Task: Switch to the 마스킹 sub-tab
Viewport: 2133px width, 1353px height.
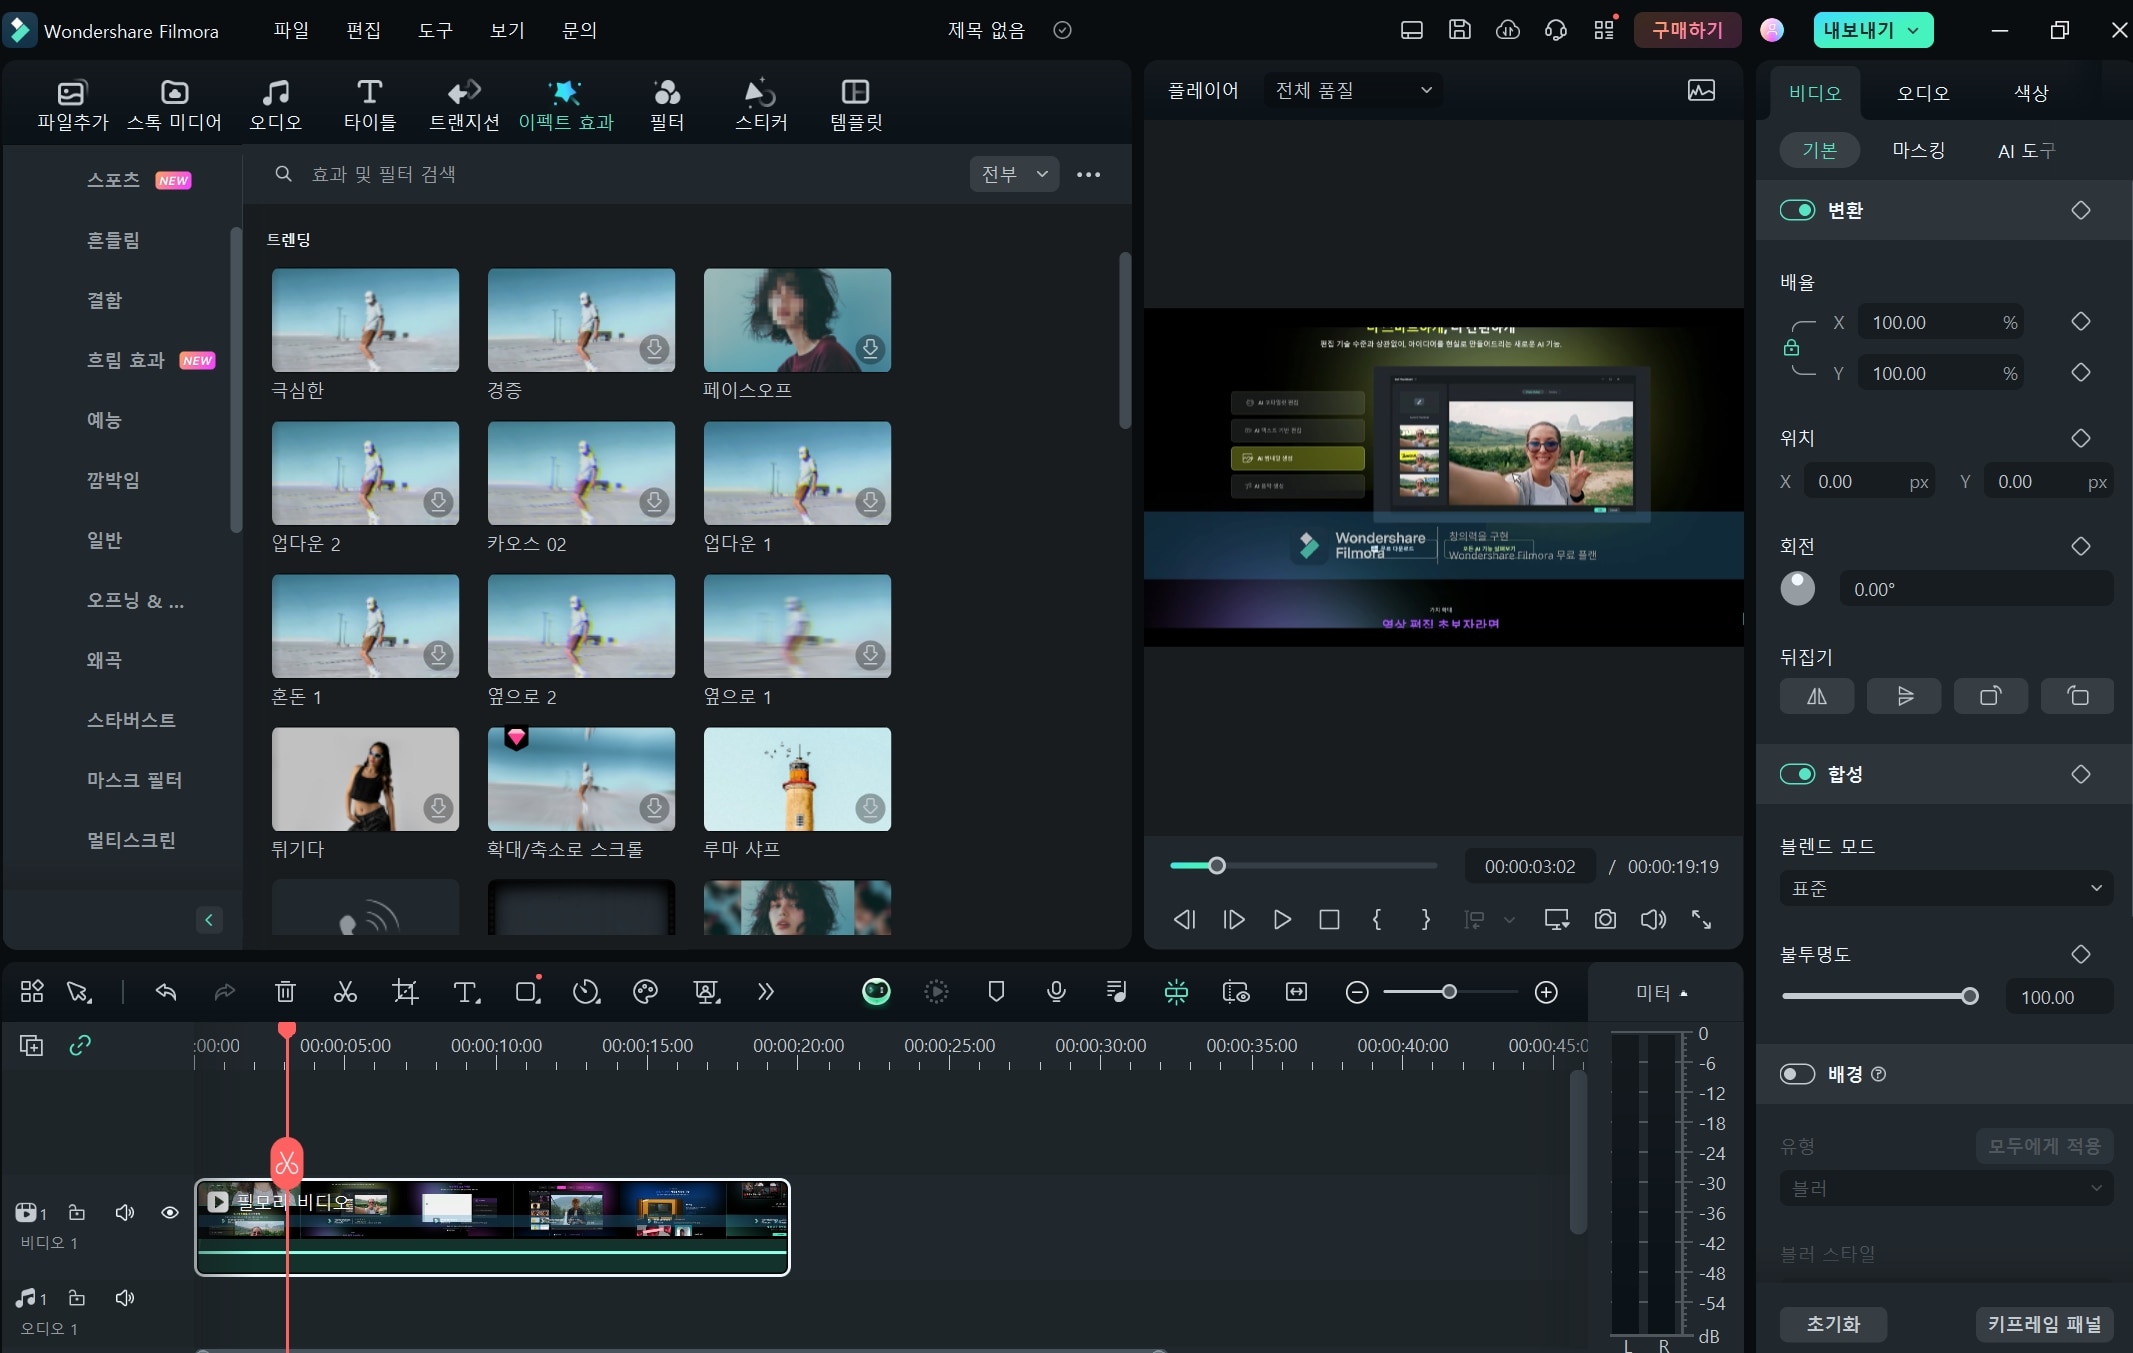Action: pyautogui.click(x=1918, y=150)
